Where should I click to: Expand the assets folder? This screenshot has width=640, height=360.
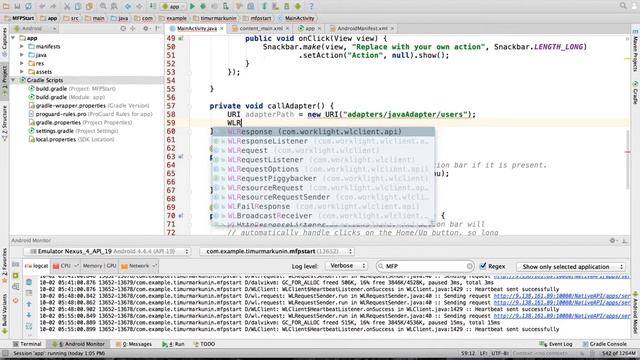[x=22, y=72]
